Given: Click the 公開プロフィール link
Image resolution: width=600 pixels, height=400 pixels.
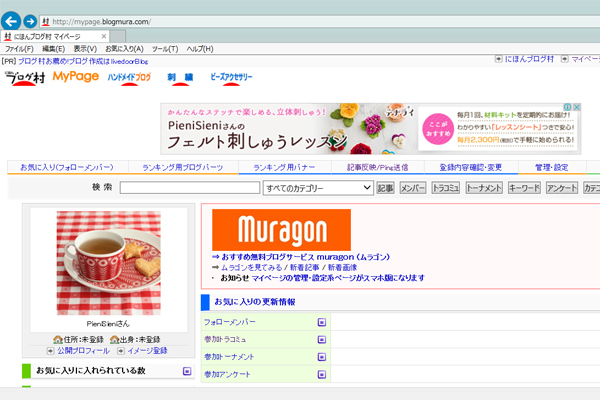Looking at the screenshot, I should pos(83,351).
